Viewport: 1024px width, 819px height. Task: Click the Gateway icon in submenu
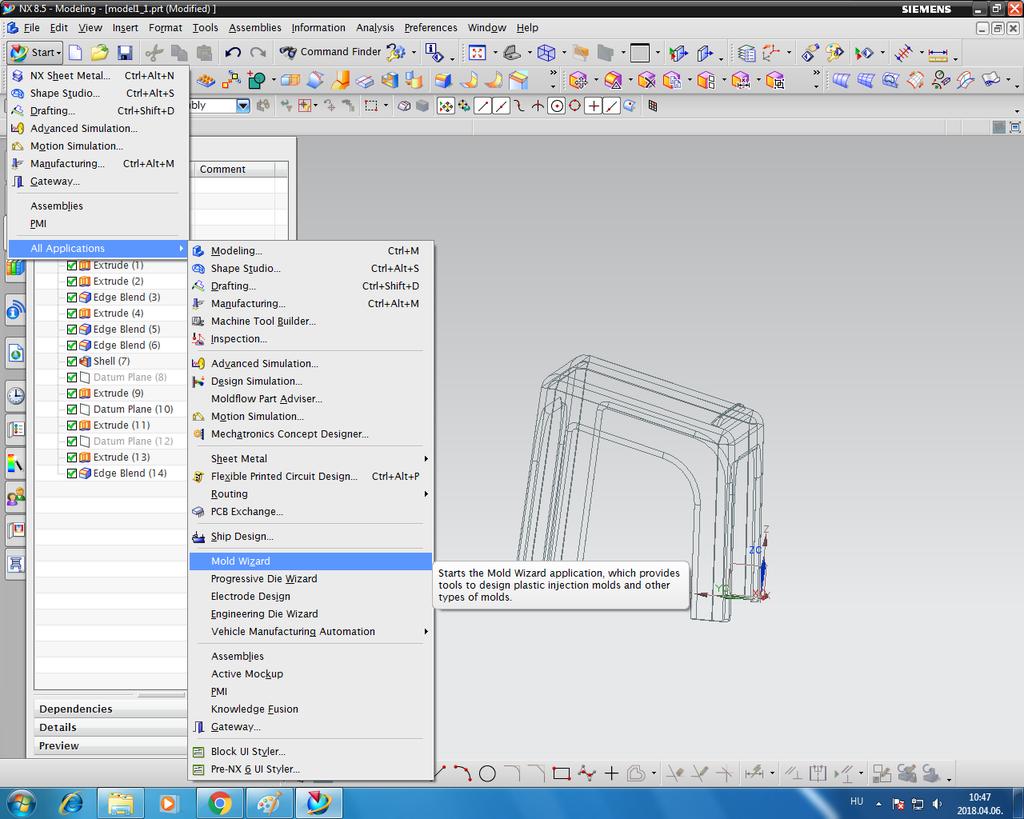click(199, 727)
